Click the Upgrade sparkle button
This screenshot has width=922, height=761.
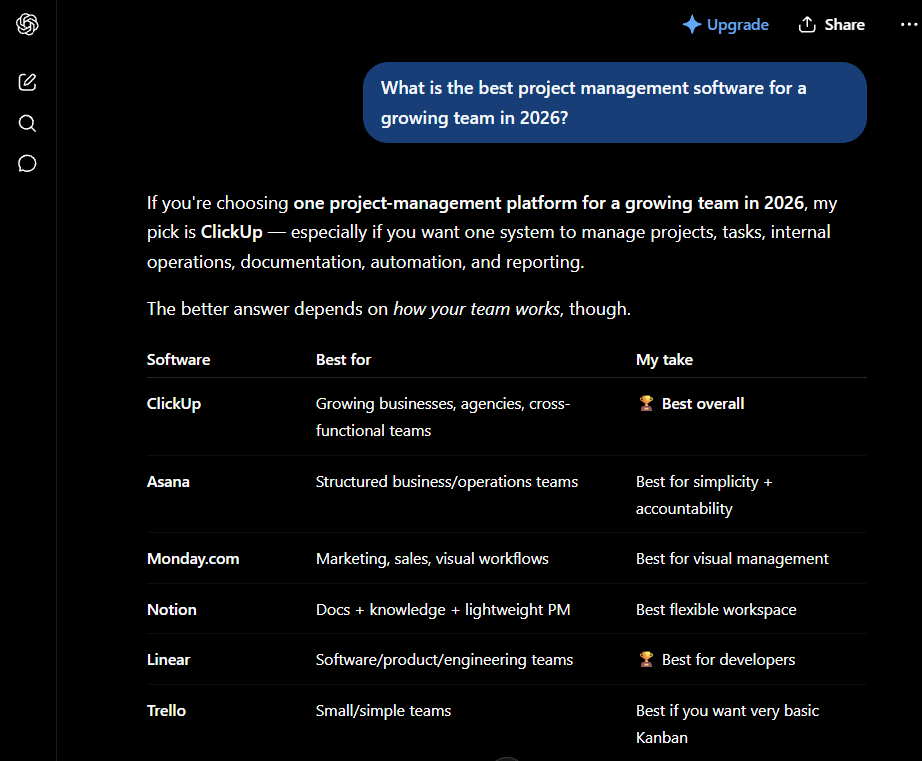coord(725,25)
